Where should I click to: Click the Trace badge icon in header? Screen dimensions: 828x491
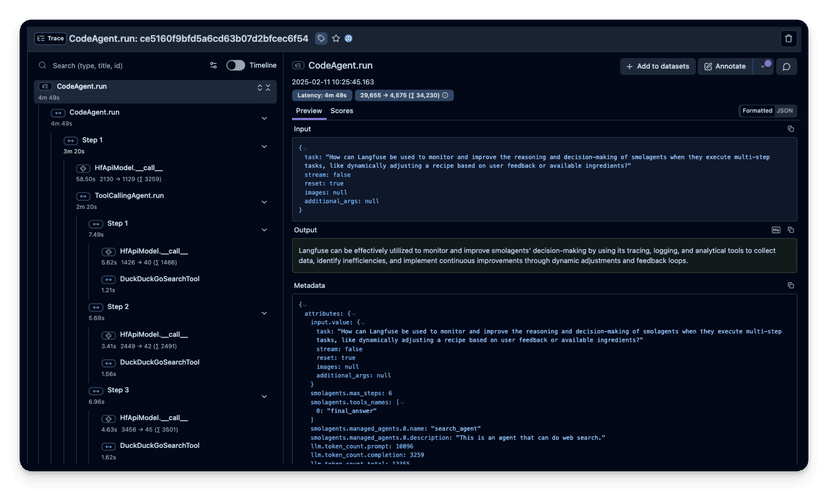(x=50, y=39)
